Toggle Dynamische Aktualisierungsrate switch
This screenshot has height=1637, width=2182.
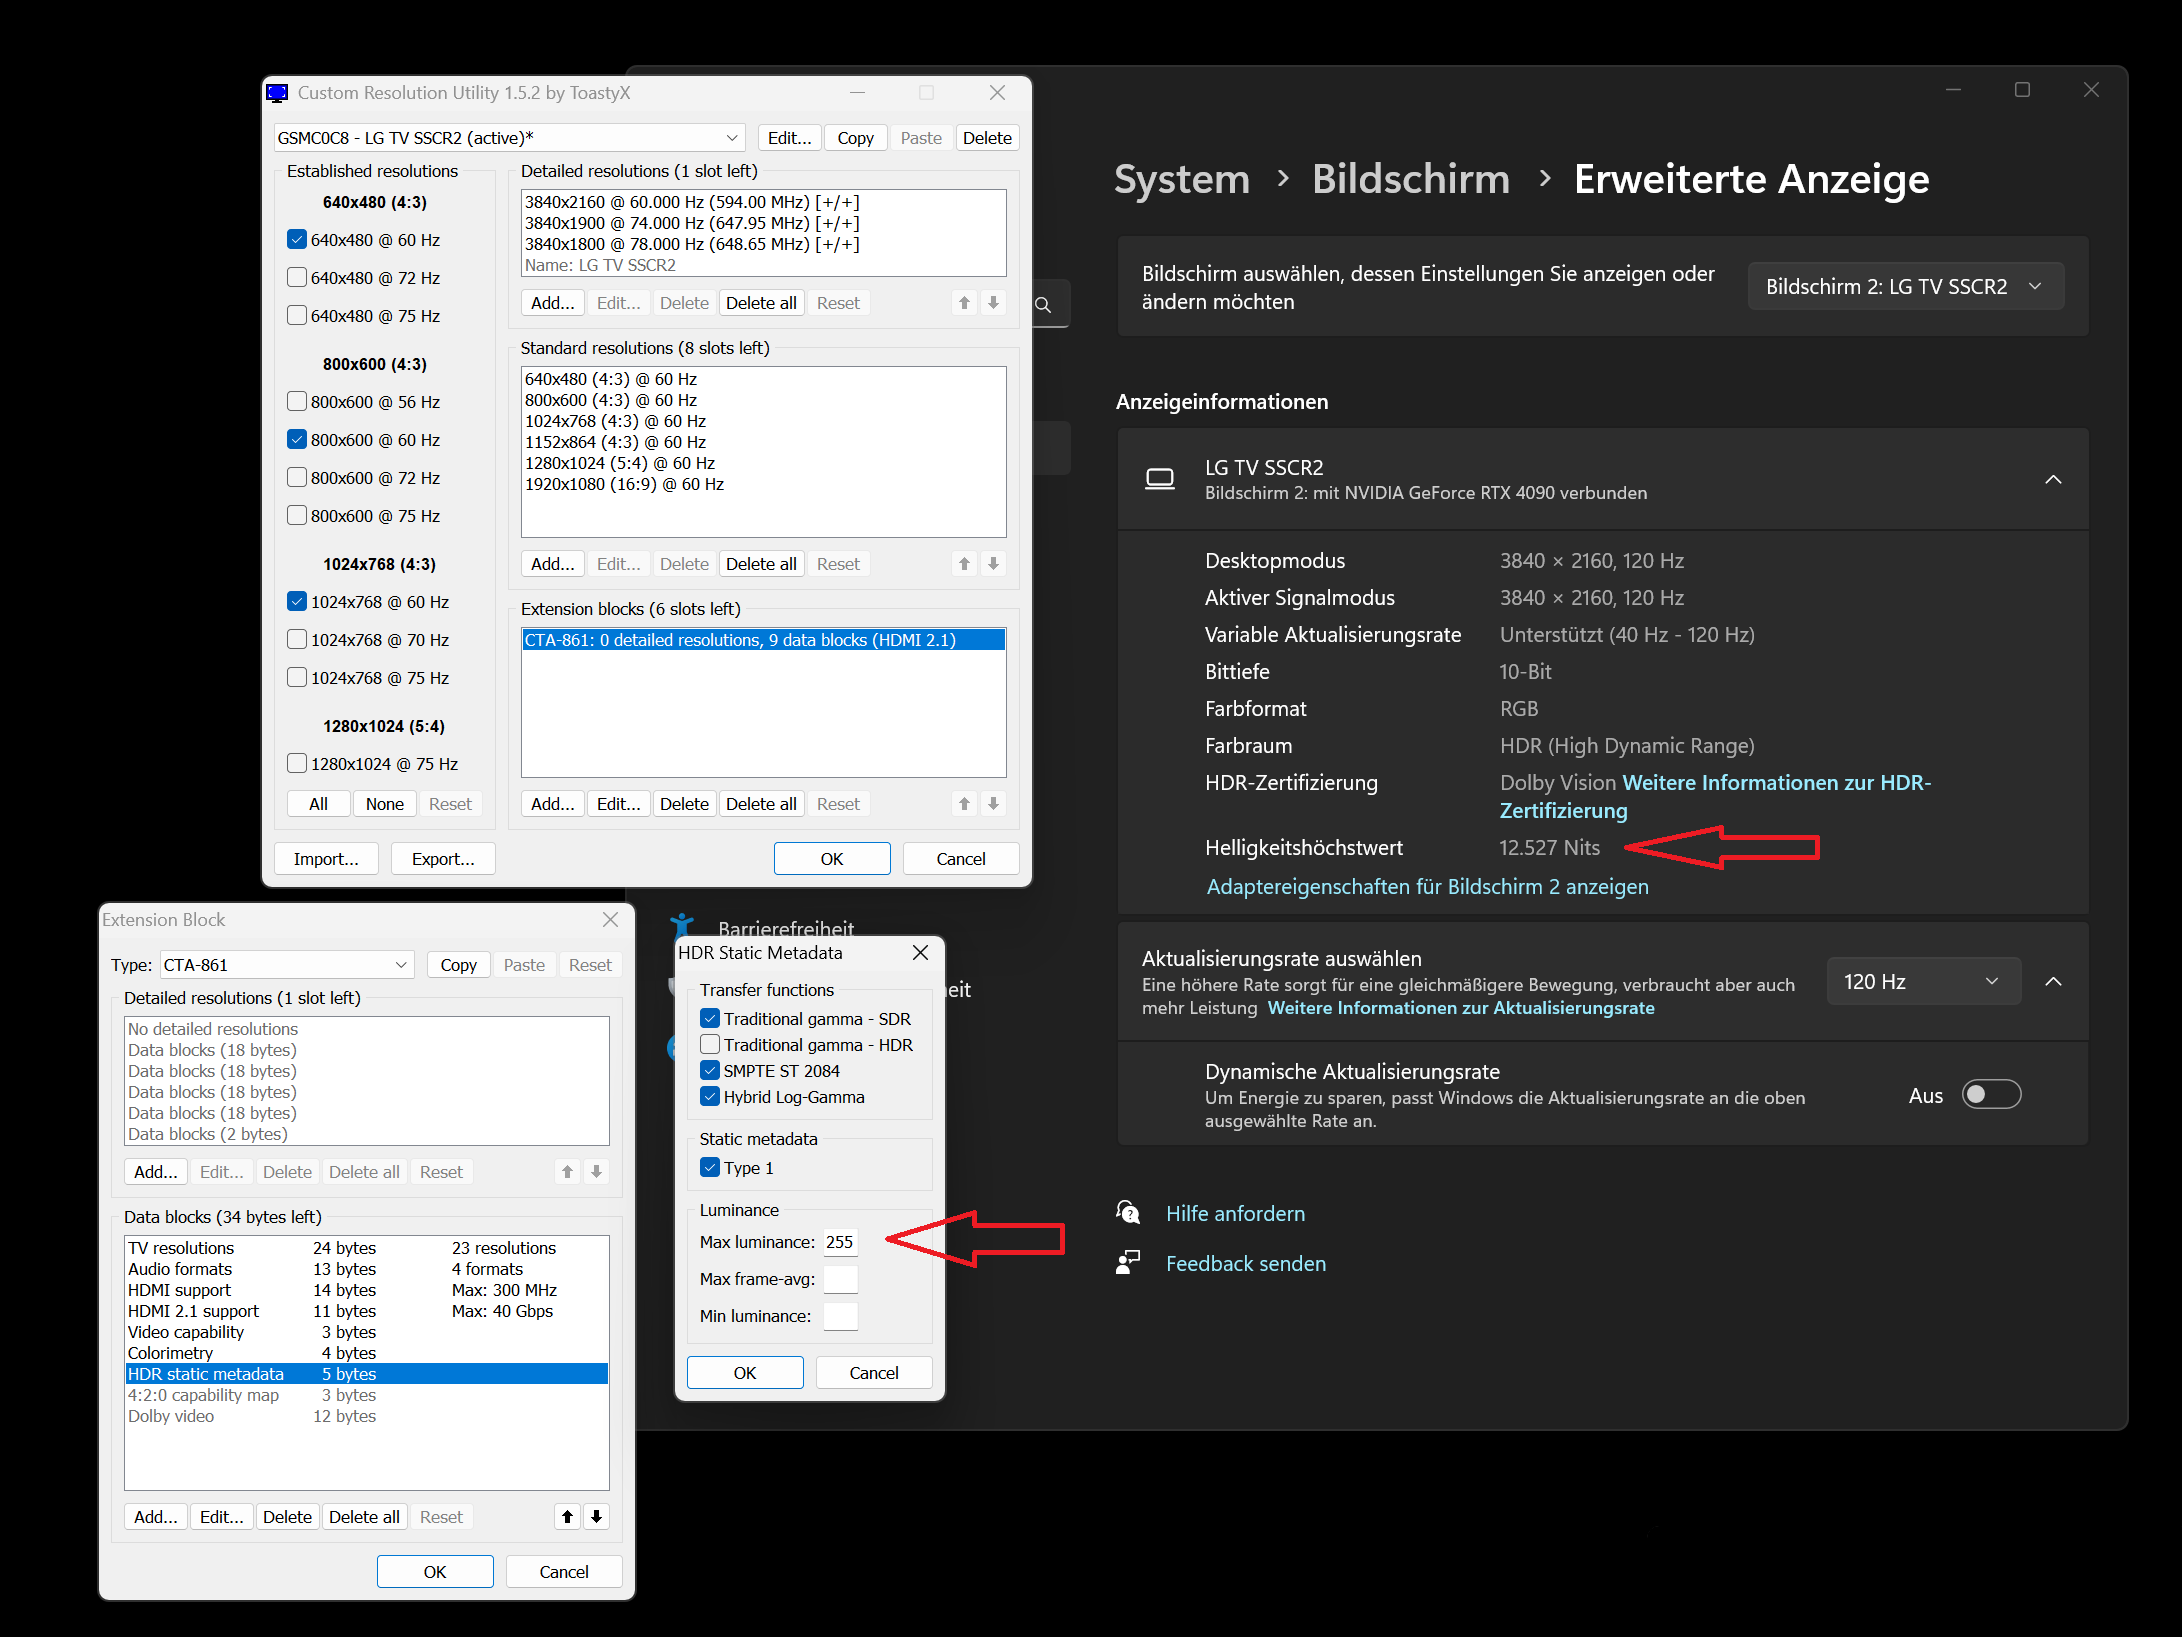point(1990,1095)
